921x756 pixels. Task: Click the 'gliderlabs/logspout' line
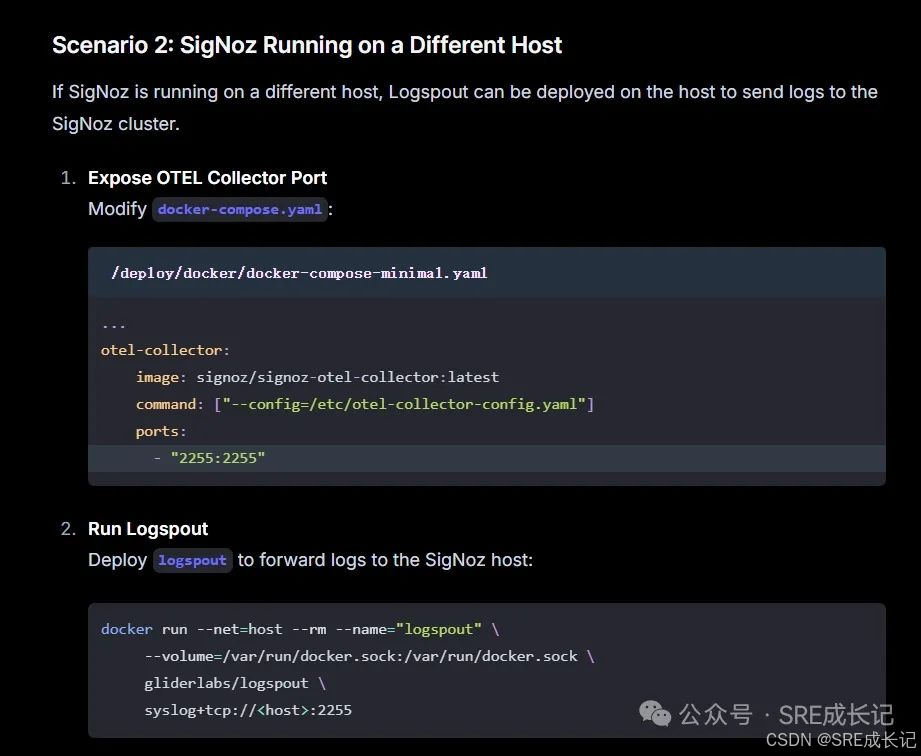point(235,683)
